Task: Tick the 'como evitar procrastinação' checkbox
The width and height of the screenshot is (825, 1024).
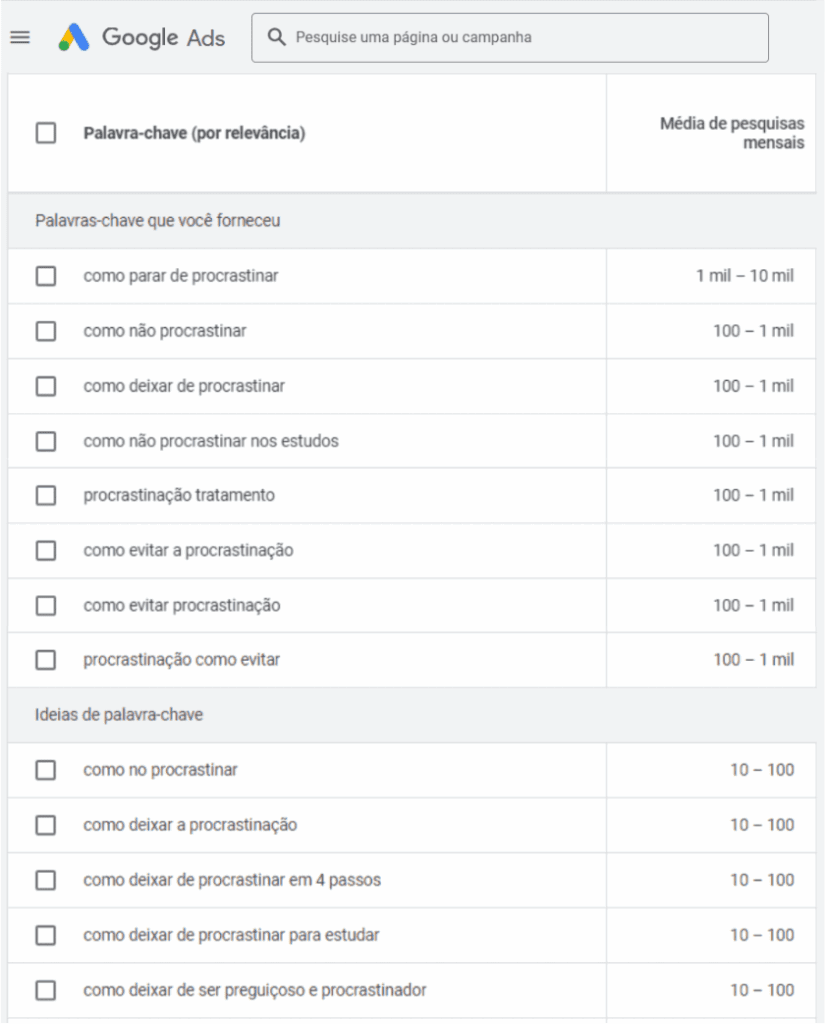Action: (46, 605)
